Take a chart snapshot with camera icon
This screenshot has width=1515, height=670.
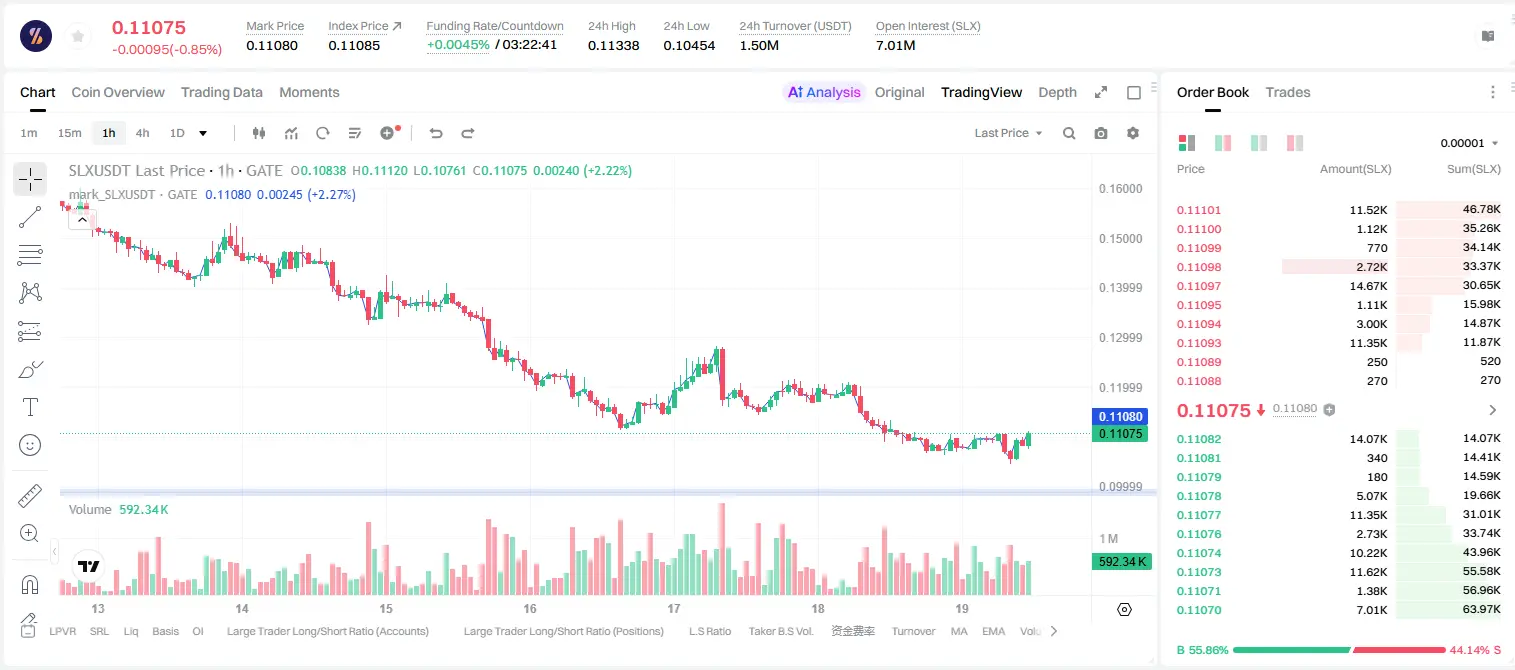1101,133
